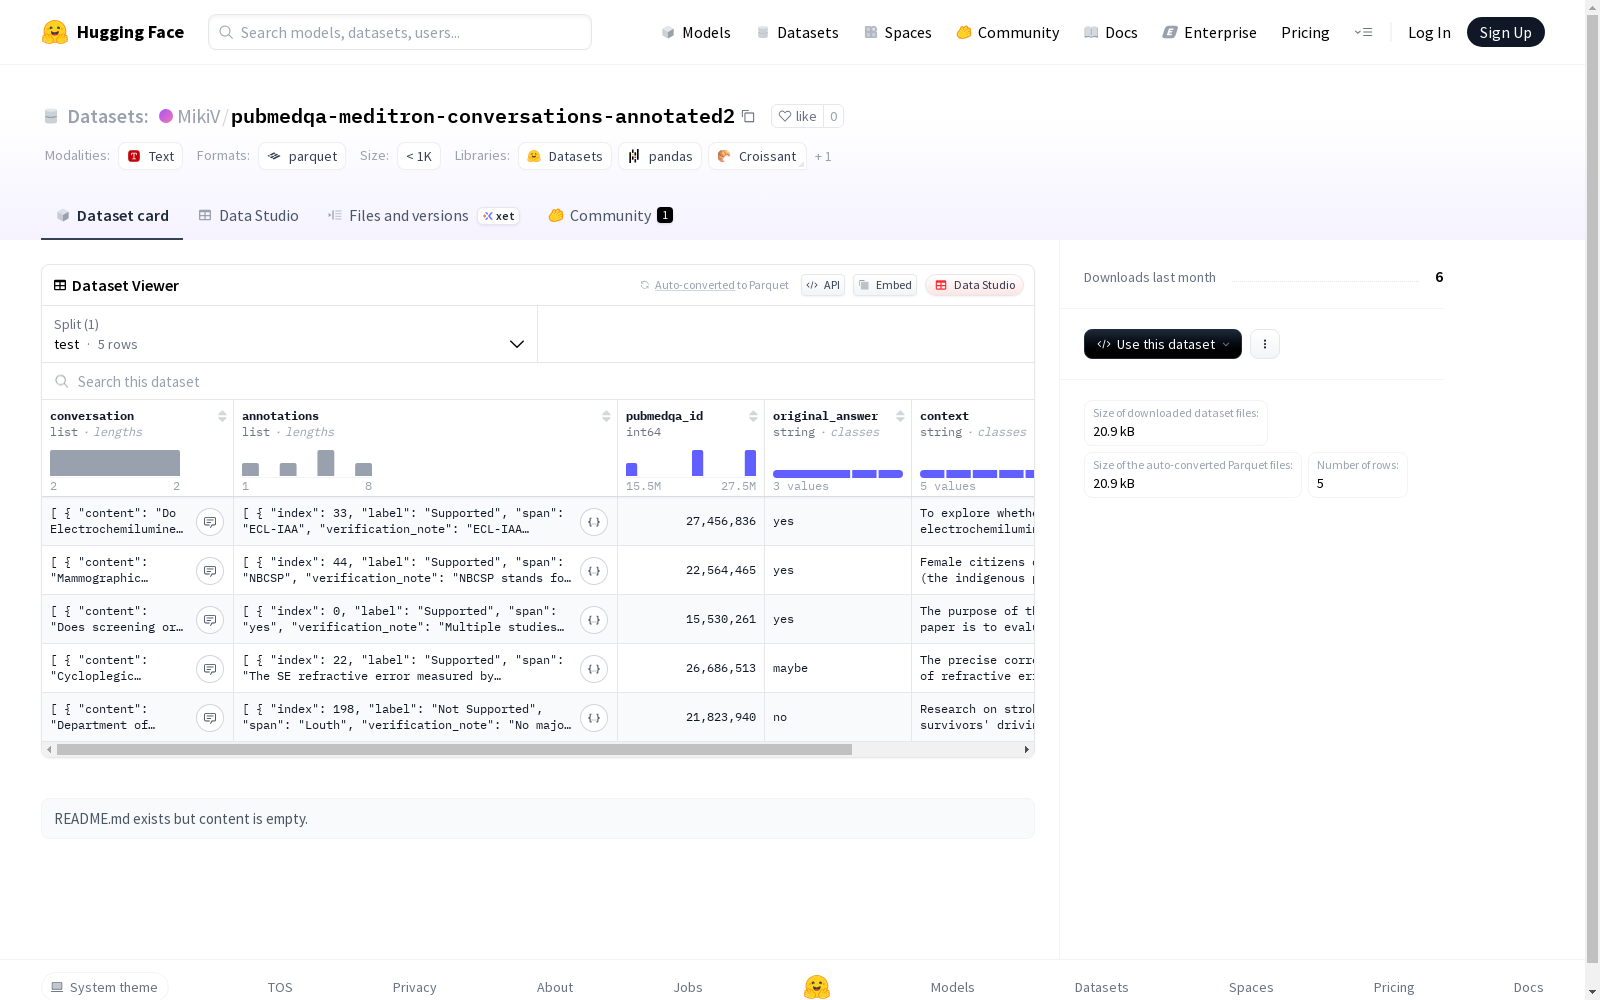The image size is (1600, 1000).
Task: Sort by the original_answer column
Action: point(900,416)
